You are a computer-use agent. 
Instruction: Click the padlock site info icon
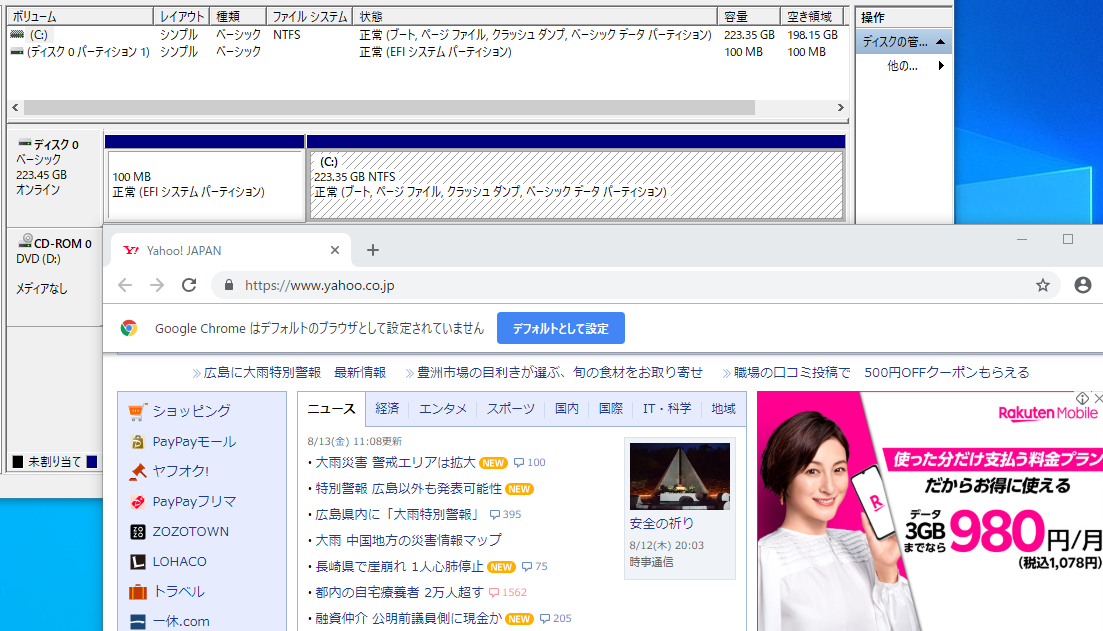pos(228,285)
